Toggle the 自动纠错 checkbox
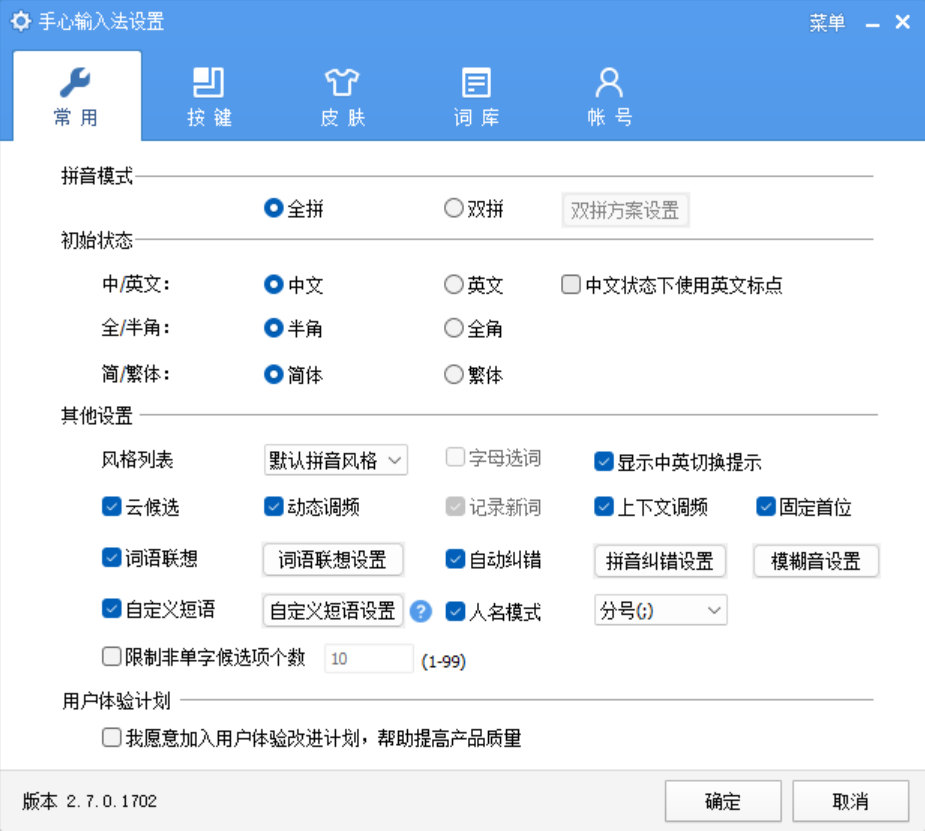This screenshot has width=925, height=831. click(494, 559)
